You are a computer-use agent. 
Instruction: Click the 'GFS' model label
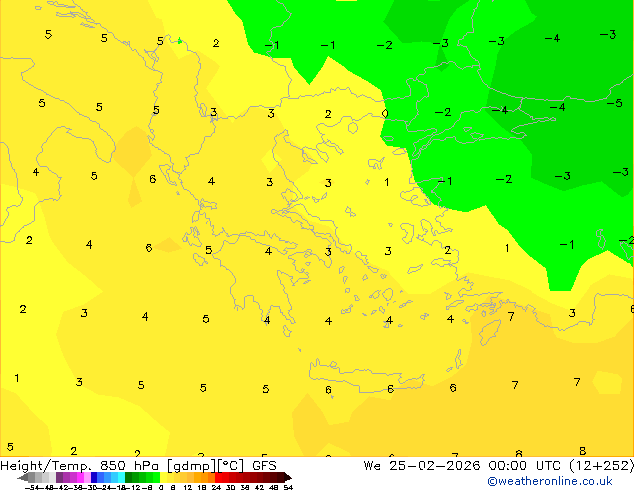click(x=264, y=466)
